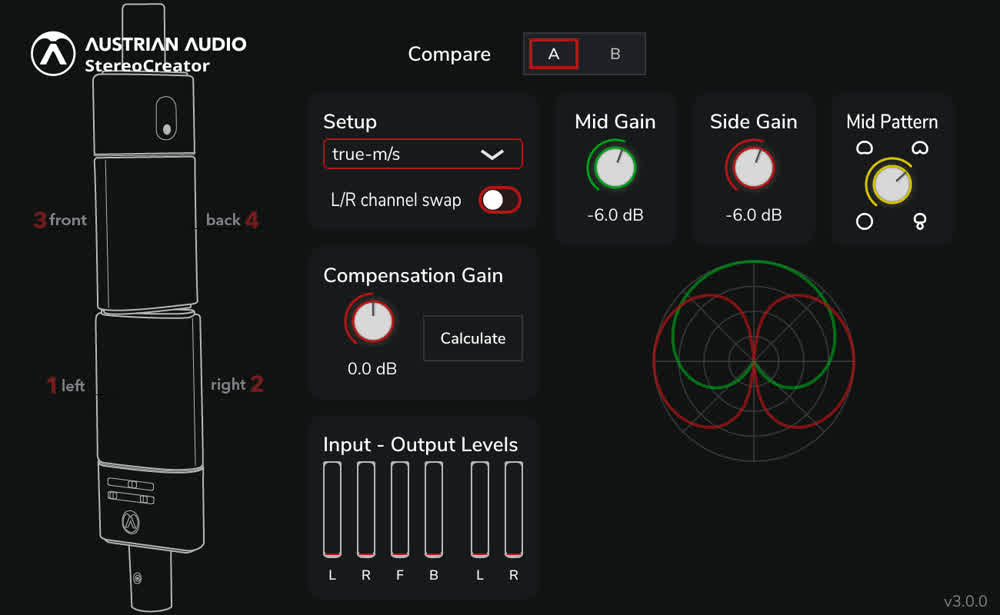Click the Side Gain -6.0 dB value

[x=753, y=215]
